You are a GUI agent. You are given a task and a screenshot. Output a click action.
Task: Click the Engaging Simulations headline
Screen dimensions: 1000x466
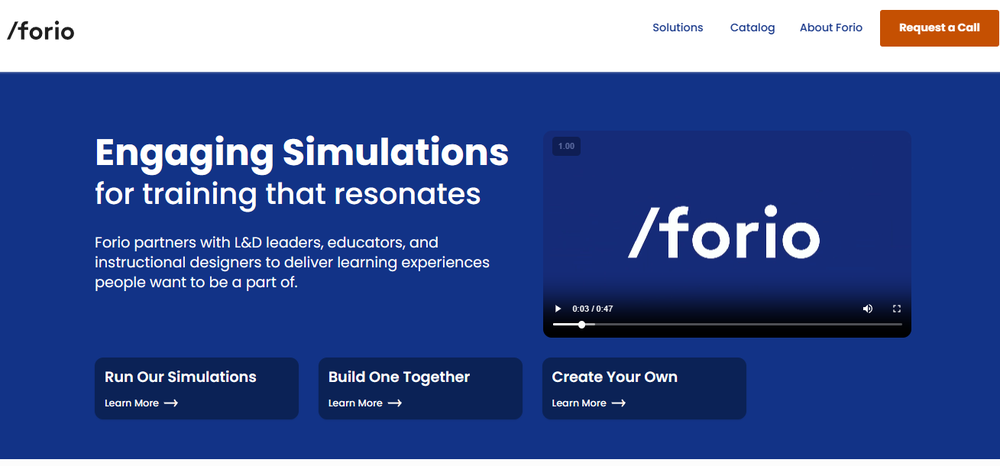tap(302, 152)
